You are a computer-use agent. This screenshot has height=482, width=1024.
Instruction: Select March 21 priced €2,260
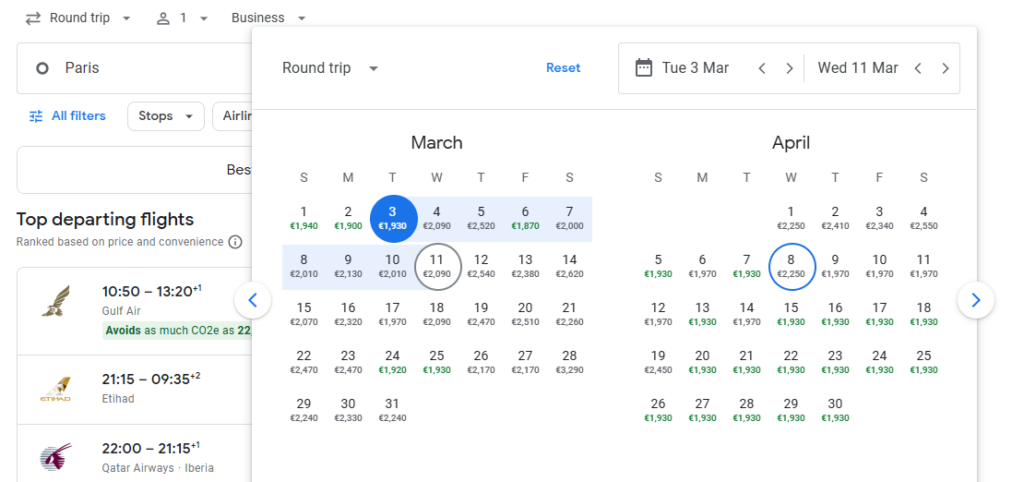(569, 314)
